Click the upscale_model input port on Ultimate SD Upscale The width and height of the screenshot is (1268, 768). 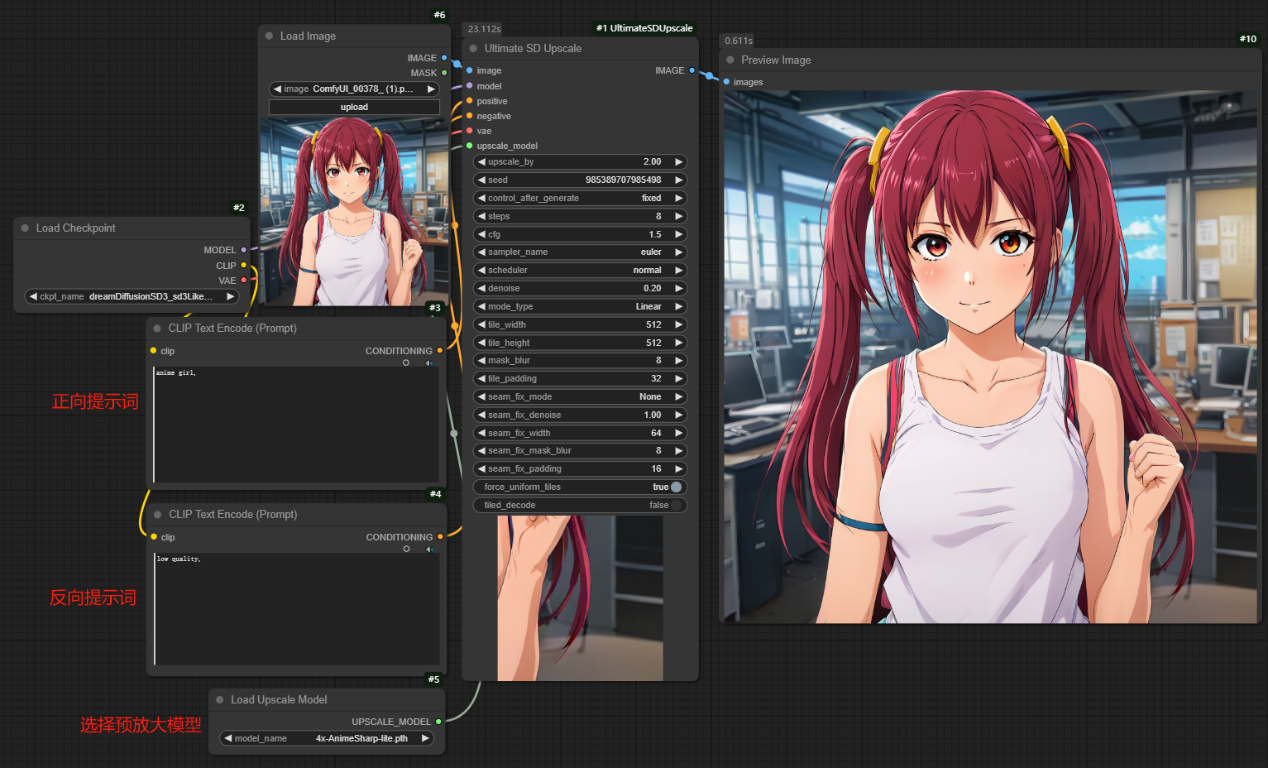tap(469, 146)
